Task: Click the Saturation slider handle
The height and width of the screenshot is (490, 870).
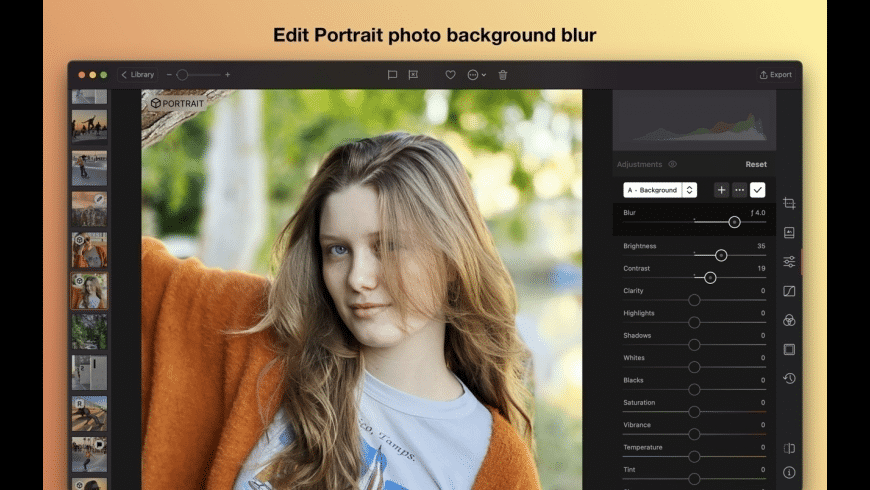Action: (x=694, y=412)
